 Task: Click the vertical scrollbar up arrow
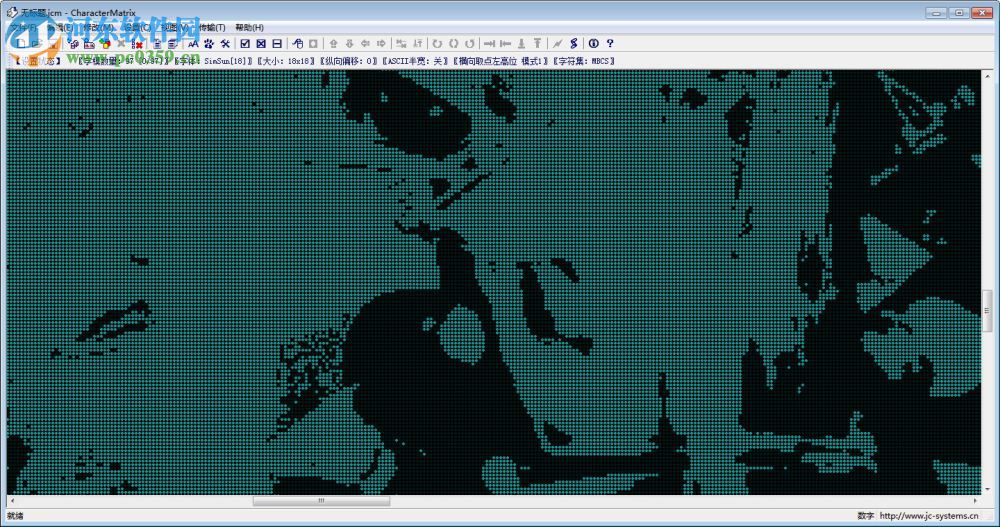[x=987, y=75]
